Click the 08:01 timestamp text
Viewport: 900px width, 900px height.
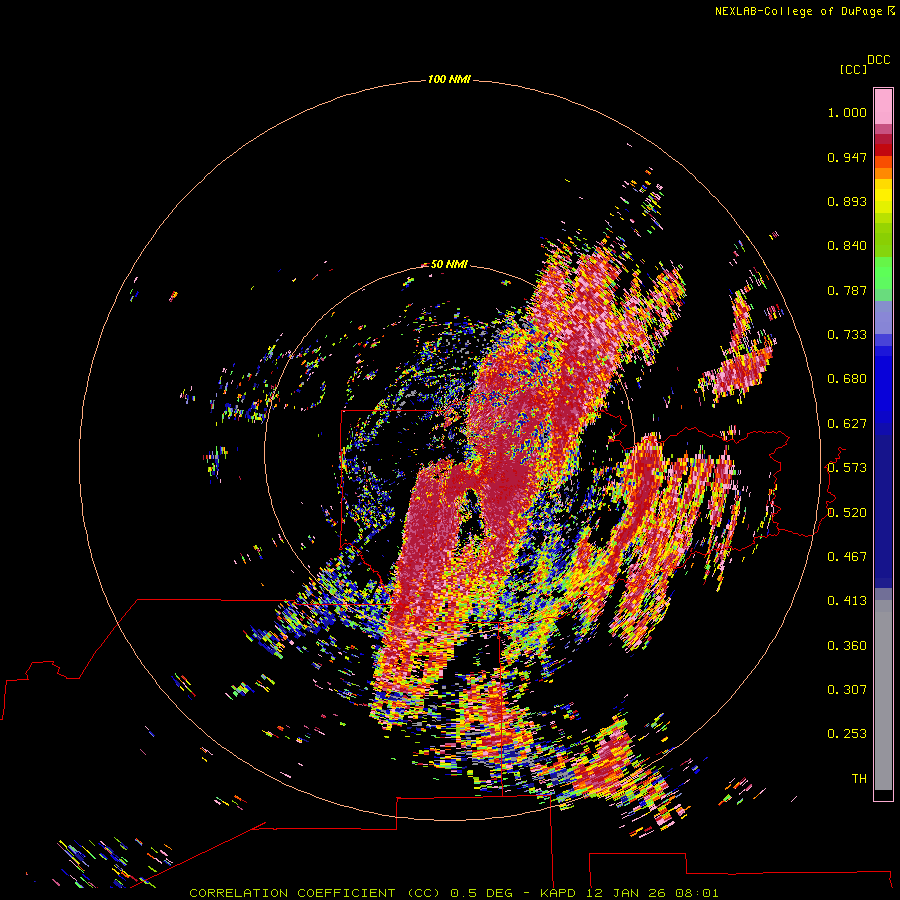point(697,893)
